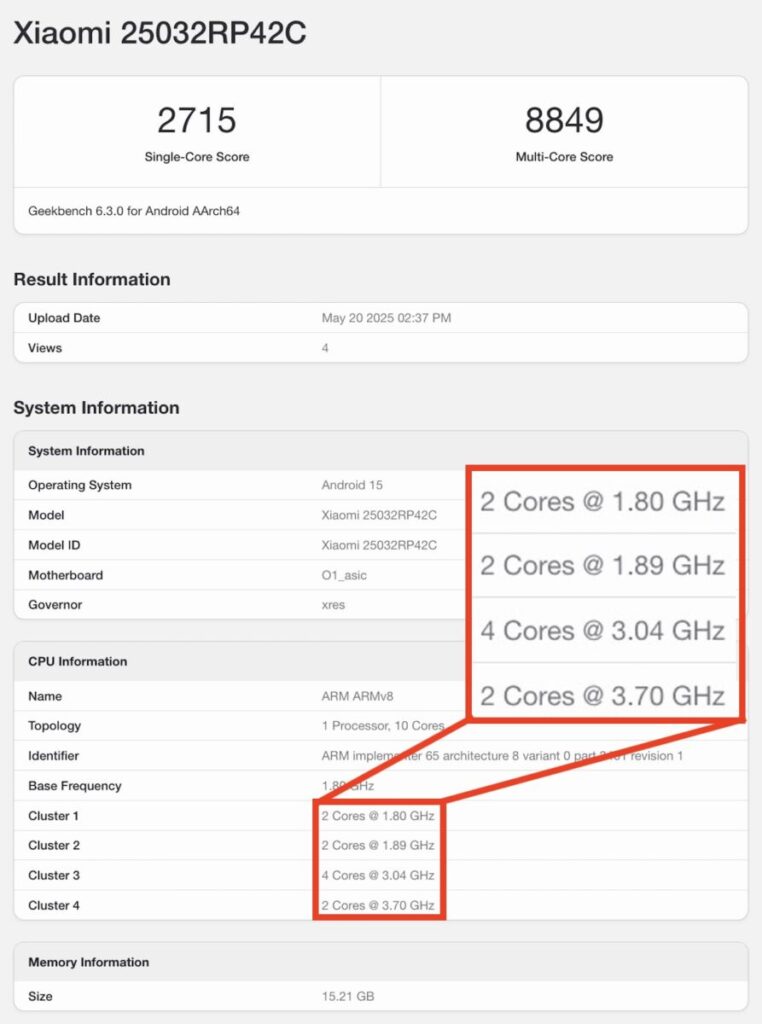The width and height of the screenshot is (762, 1024).
Task: Click the Size label under Memory Information
Action: coord(40,996)
